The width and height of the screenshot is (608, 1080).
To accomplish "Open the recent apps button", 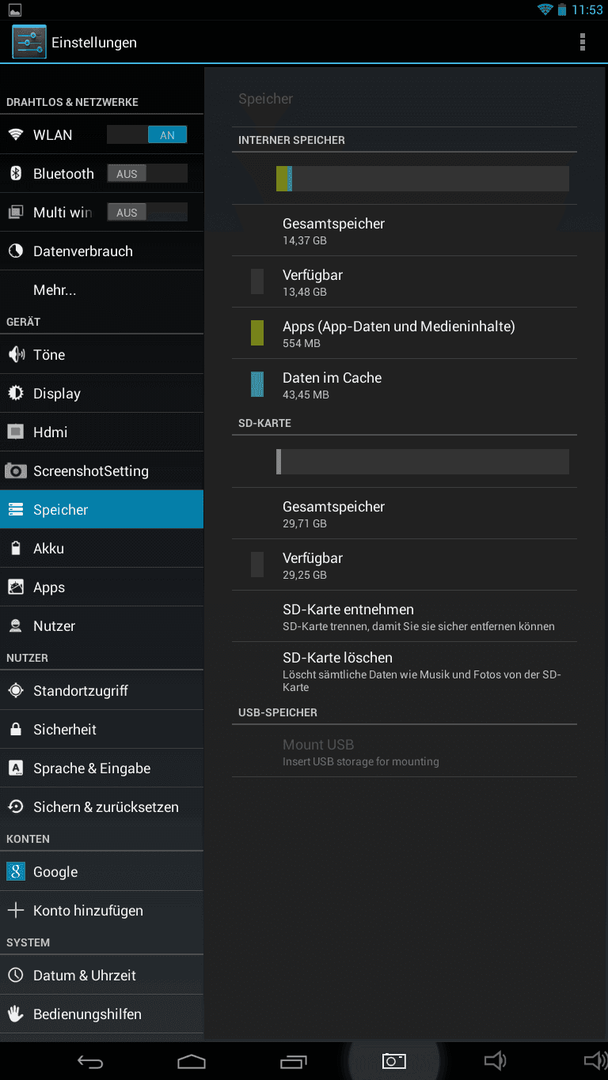I will (293, 1061).
